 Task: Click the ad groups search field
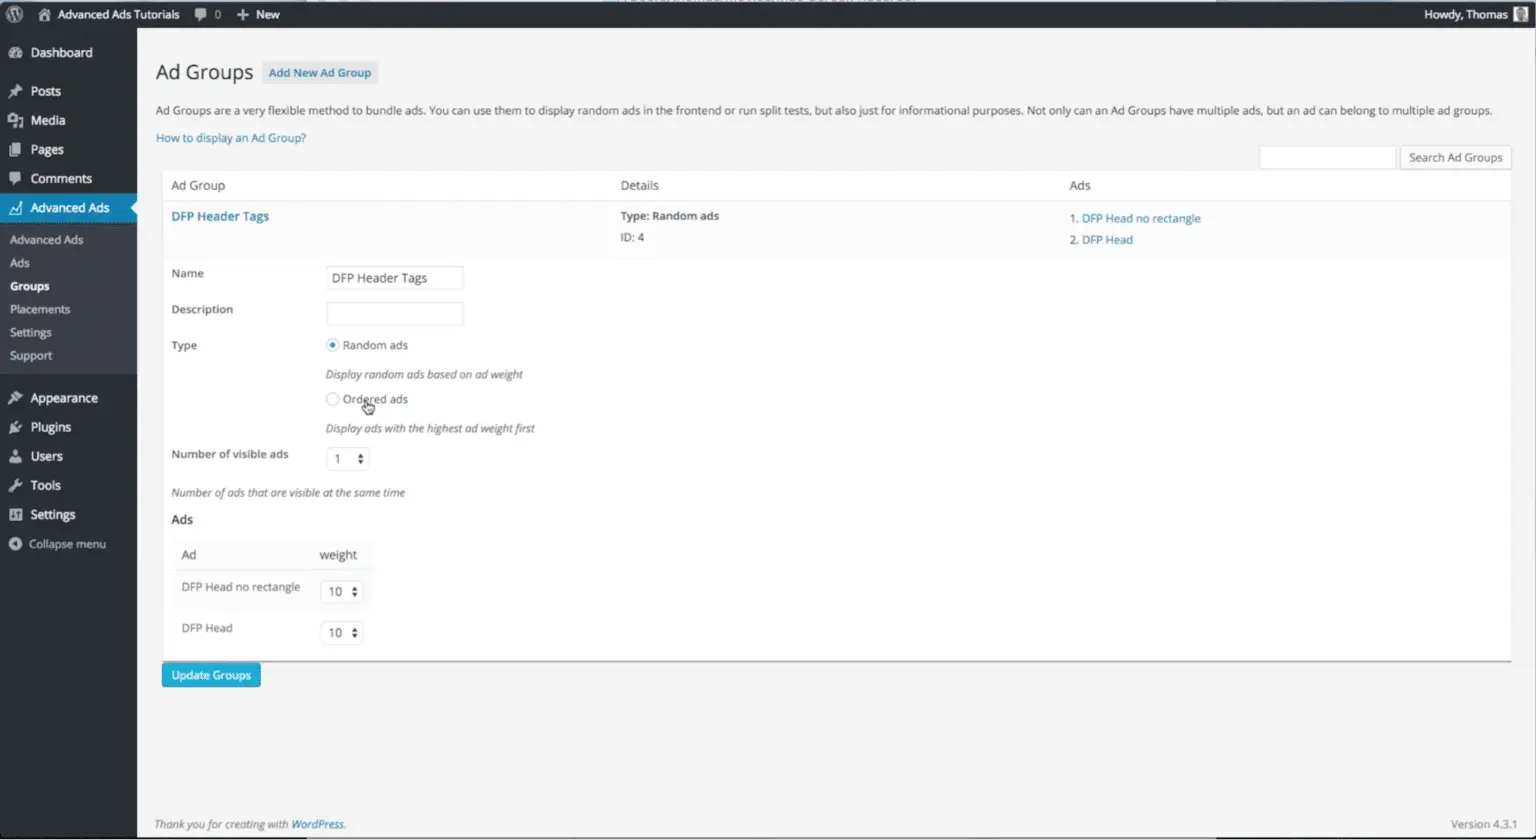click(x=1327, y=157)
